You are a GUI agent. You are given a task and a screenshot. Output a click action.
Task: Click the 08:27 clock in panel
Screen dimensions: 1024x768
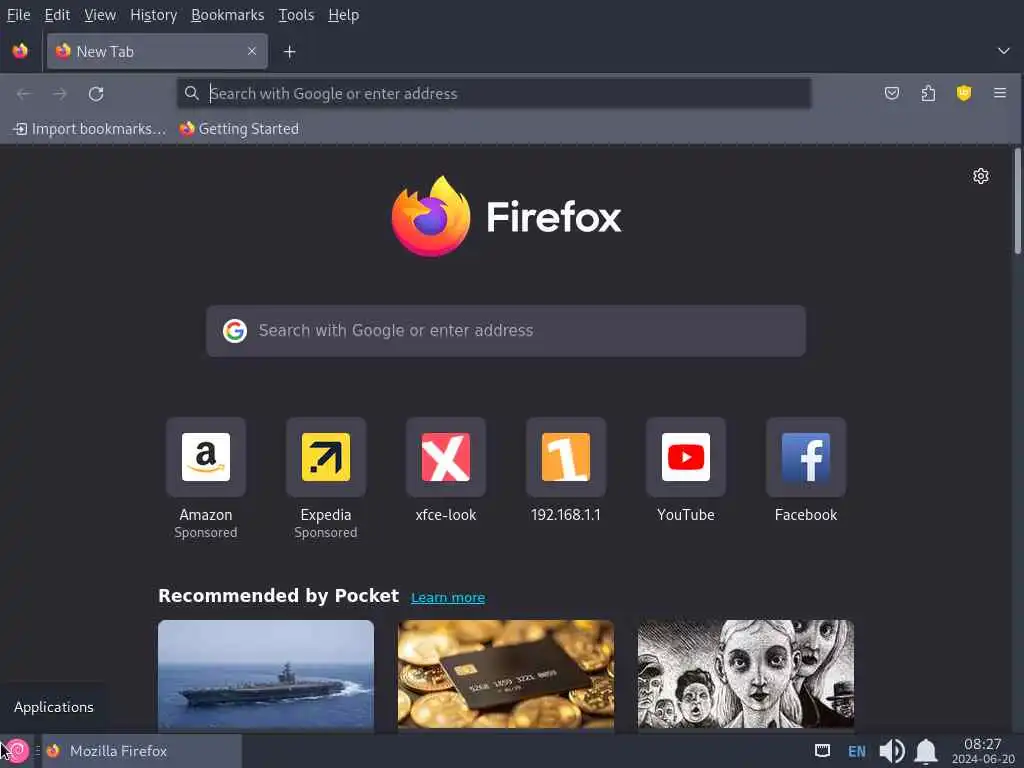[982, 744]
